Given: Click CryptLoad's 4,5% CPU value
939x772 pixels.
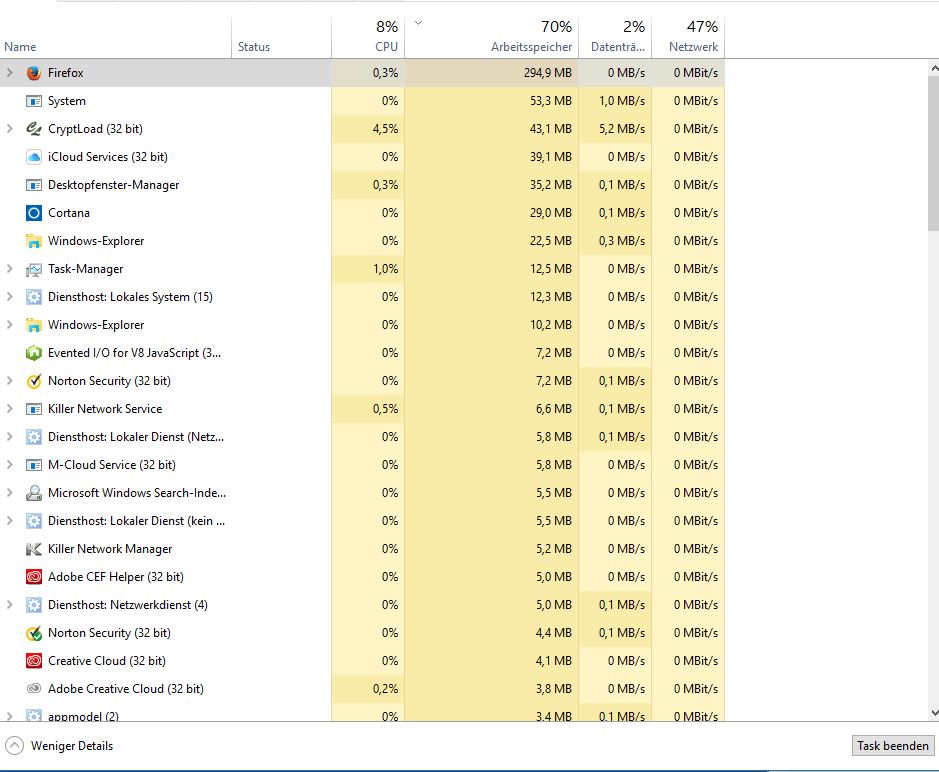Looking at the screenshot, I should click(385, 129).
